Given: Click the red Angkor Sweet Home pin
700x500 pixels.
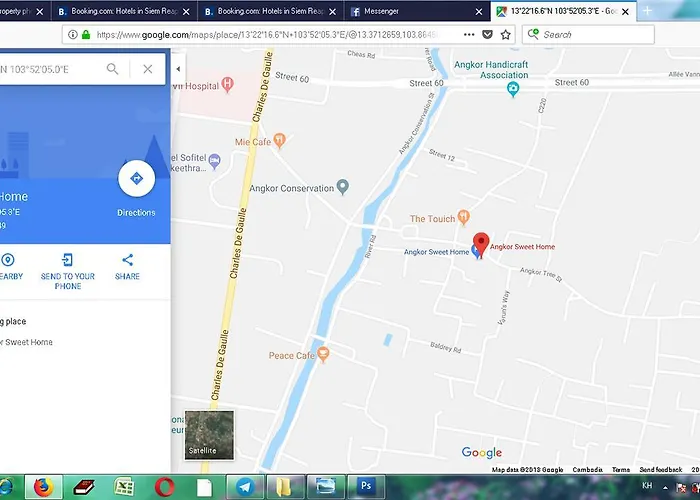Looking at the screenshot, I should point(481,244).
